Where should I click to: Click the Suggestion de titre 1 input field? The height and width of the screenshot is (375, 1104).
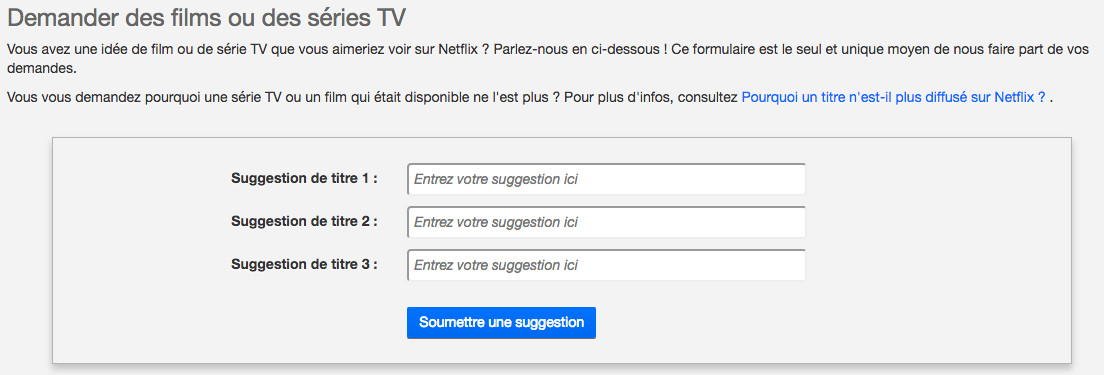pyautogui.click(x=606, y=179)
